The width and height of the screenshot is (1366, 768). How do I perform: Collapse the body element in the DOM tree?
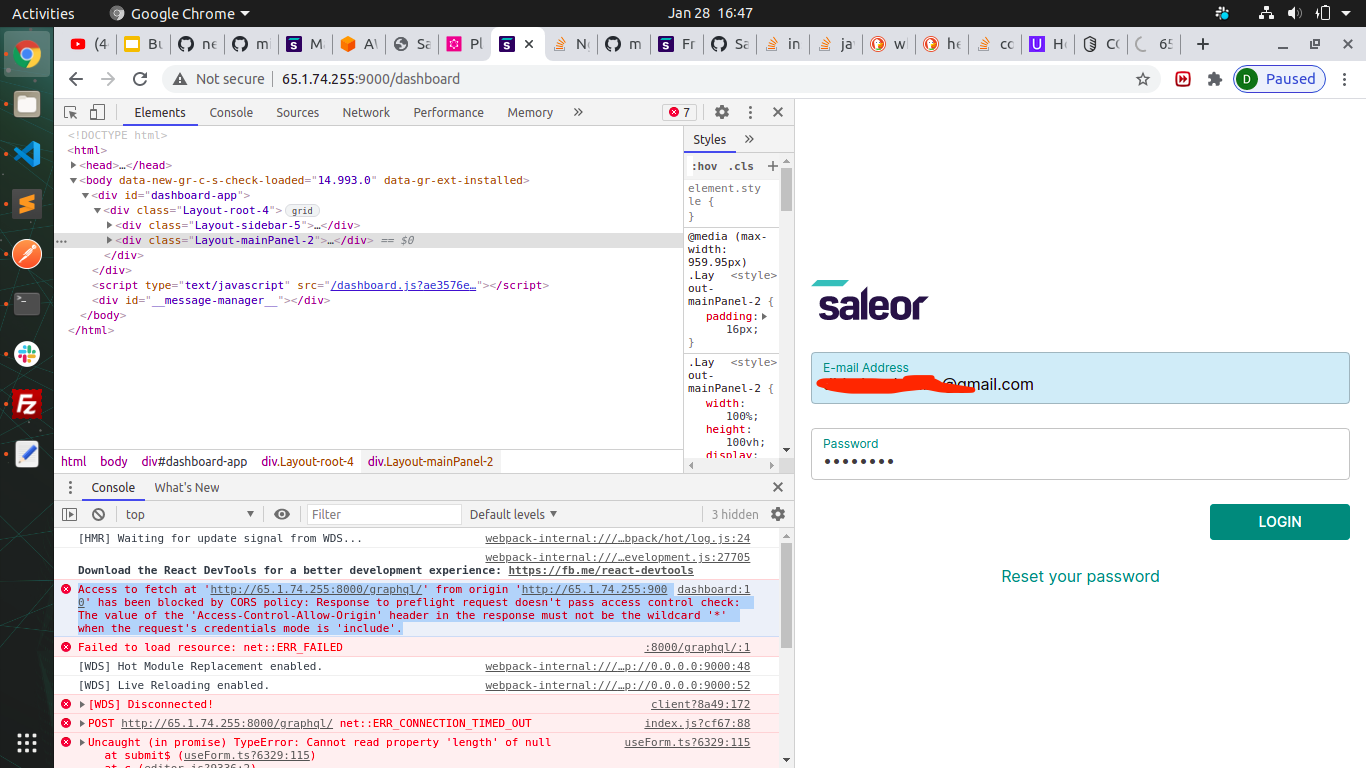click(74, 181)
